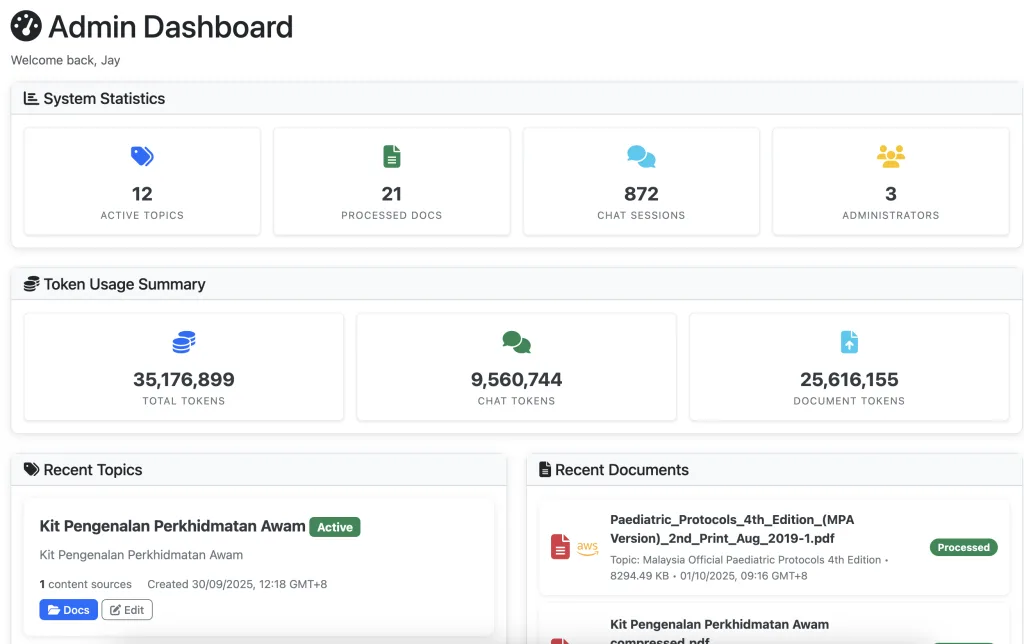The width and height of the screenshot is (1024, 644).
Task: Click the red PDF icon for Paediatric Protocols
Action: click(560, 548)
